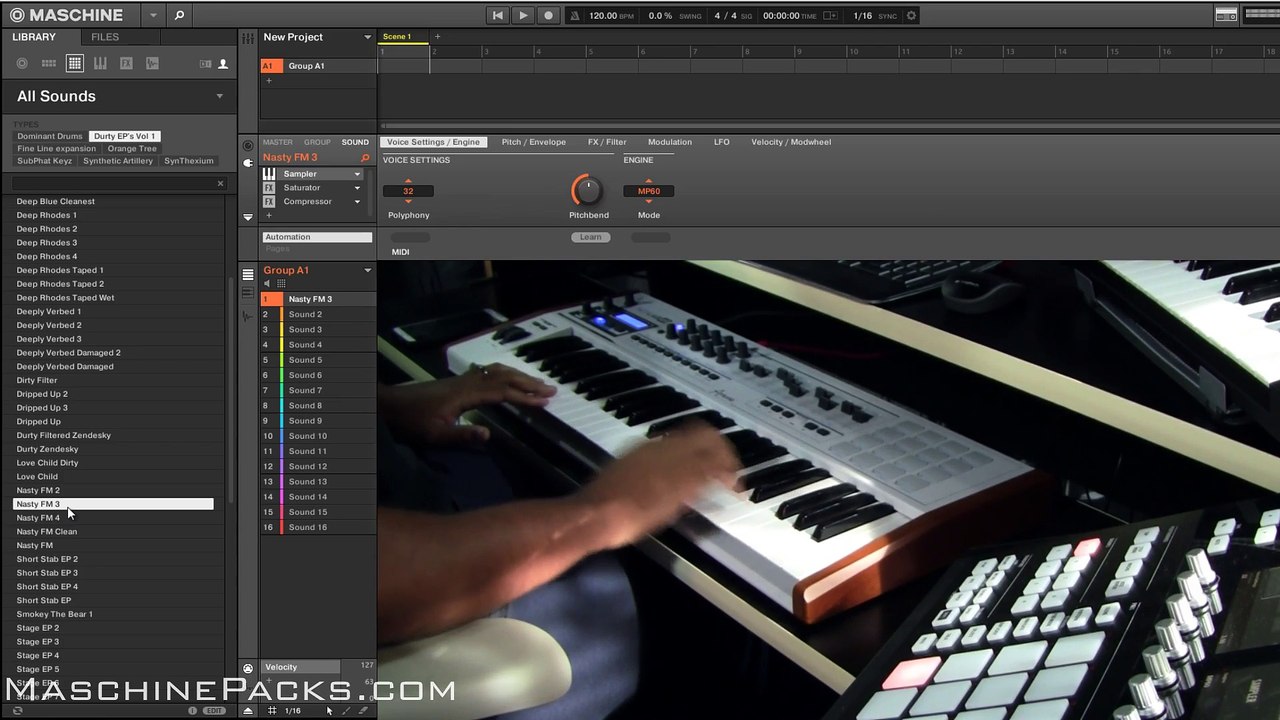Open the Modulation page
The image size is (1280, 720).
(x=670, y=142)
